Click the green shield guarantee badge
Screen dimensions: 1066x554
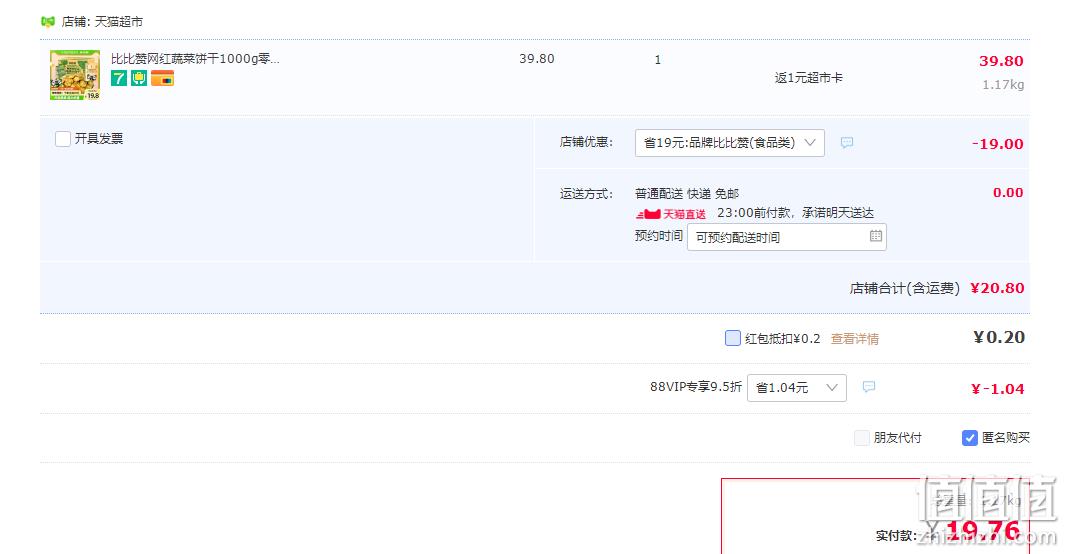pyautogui.click(x=139, y=78)
